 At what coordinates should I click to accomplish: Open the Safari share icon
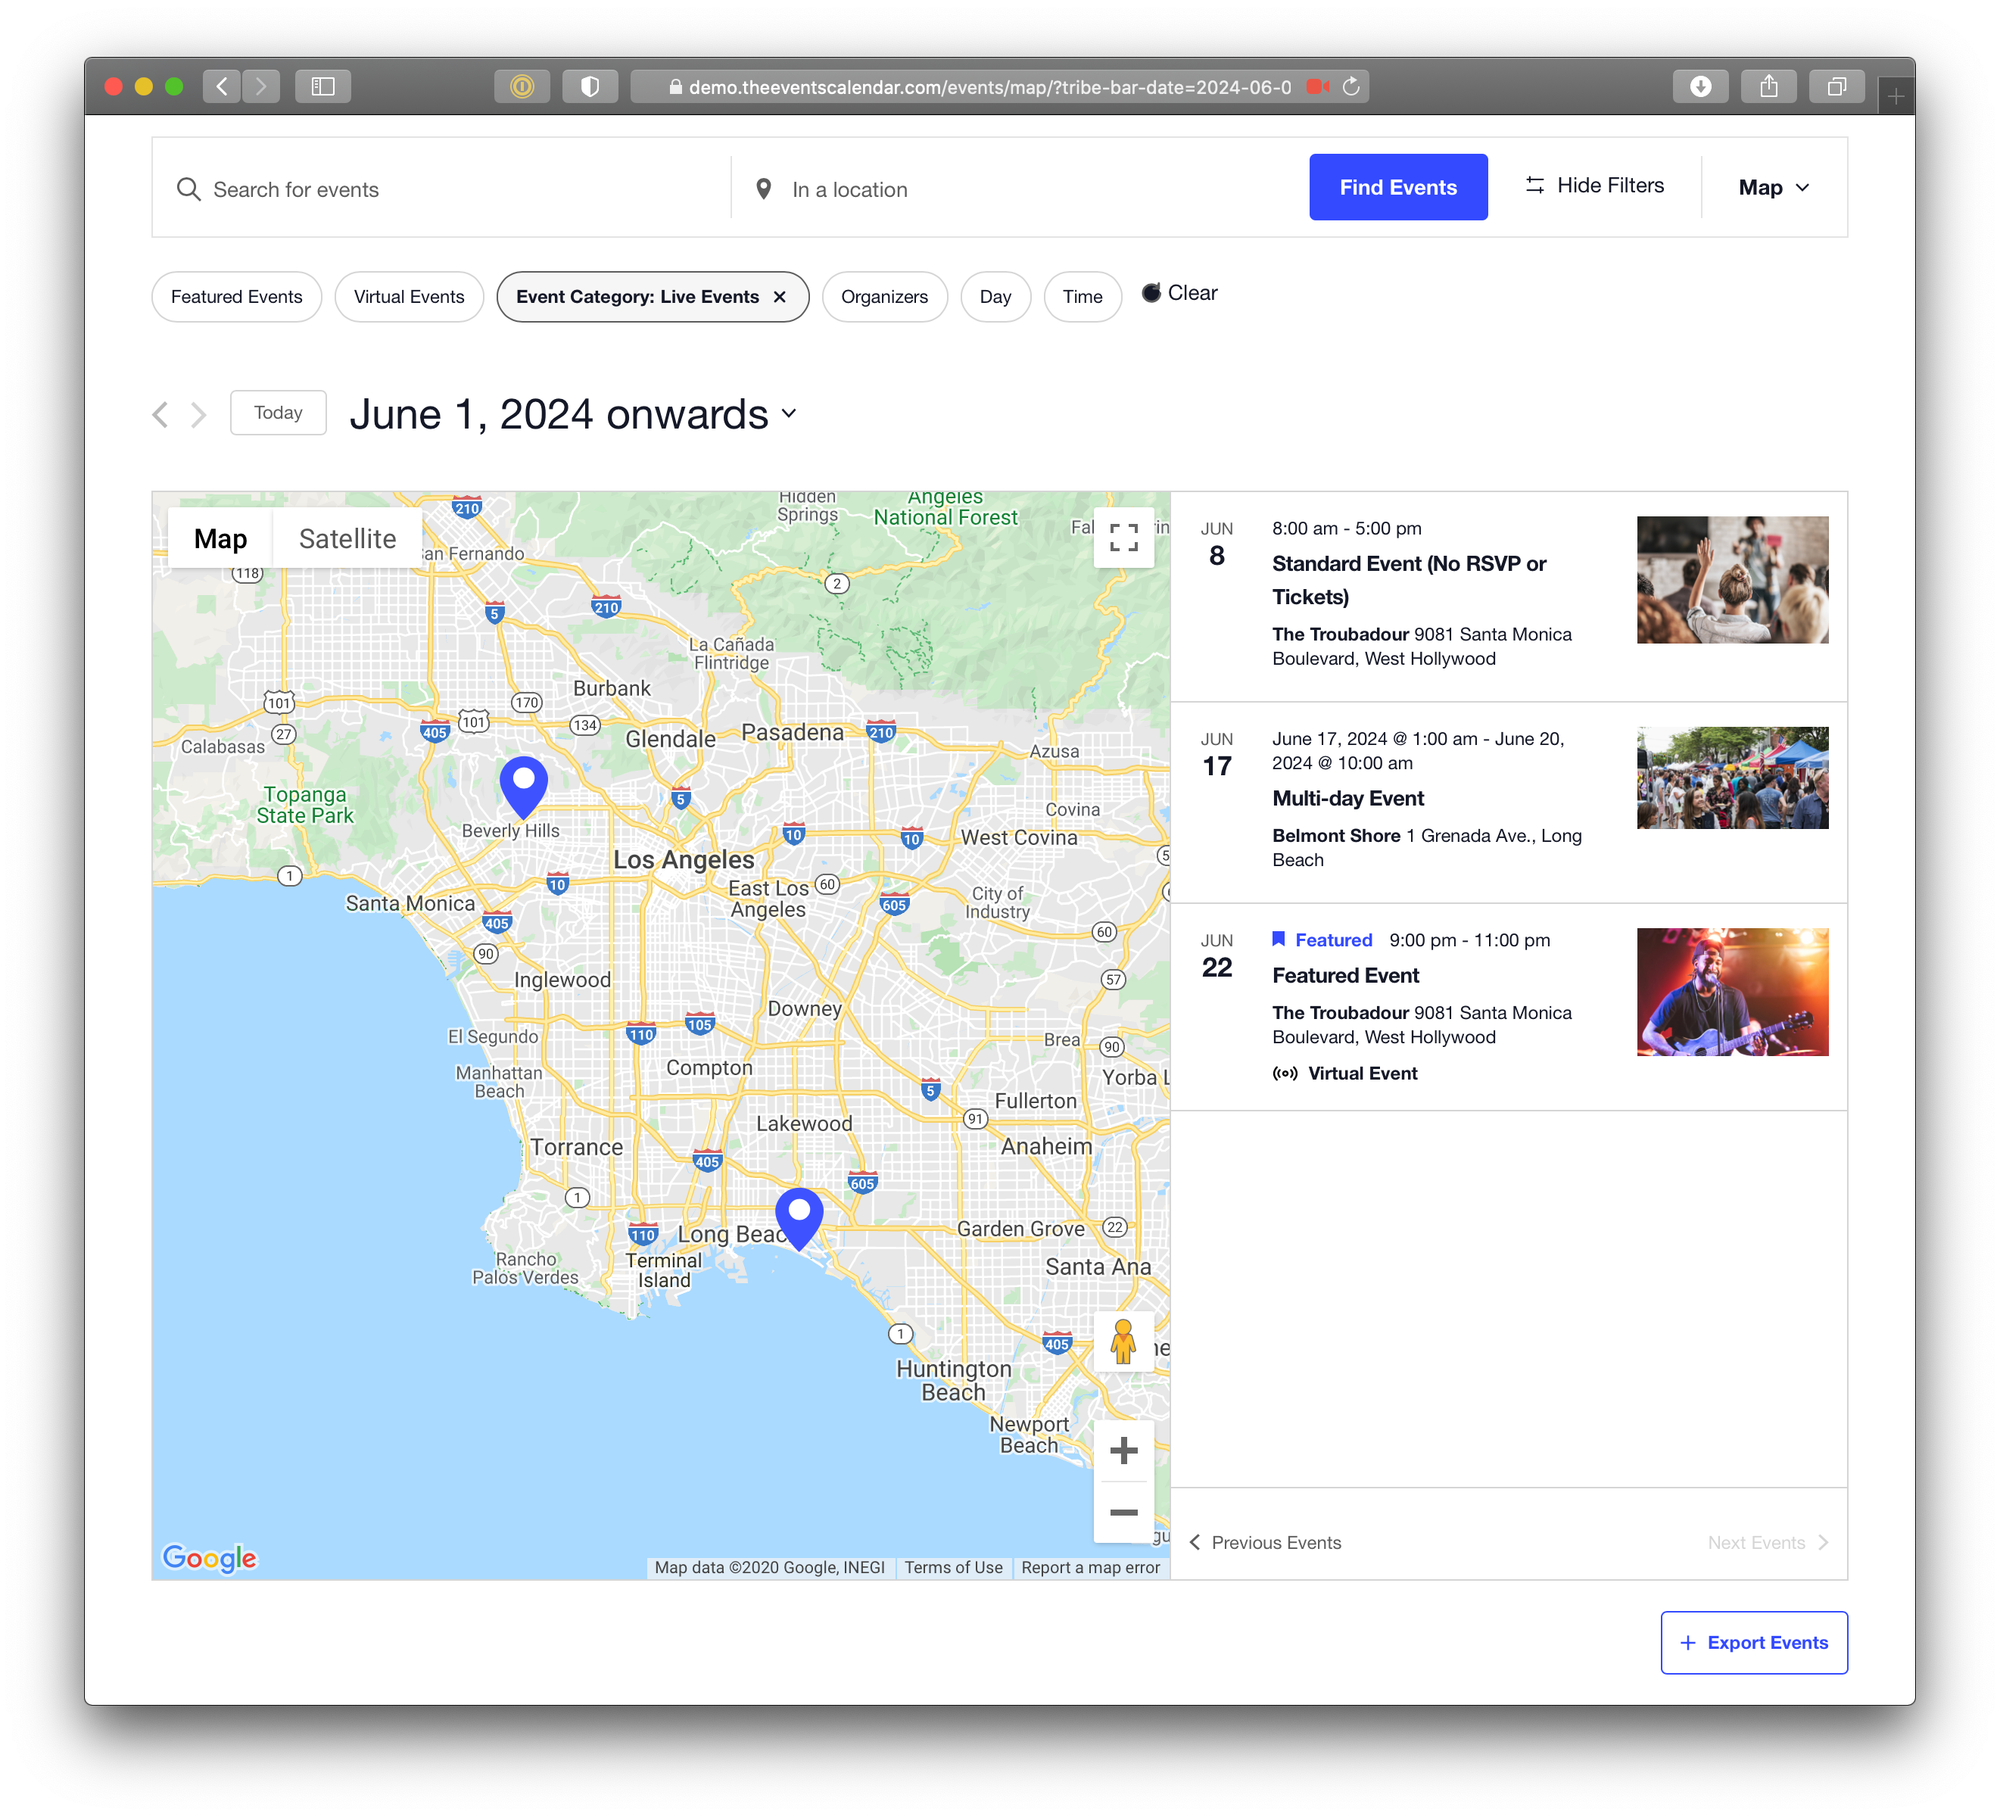coord(1768,87)
